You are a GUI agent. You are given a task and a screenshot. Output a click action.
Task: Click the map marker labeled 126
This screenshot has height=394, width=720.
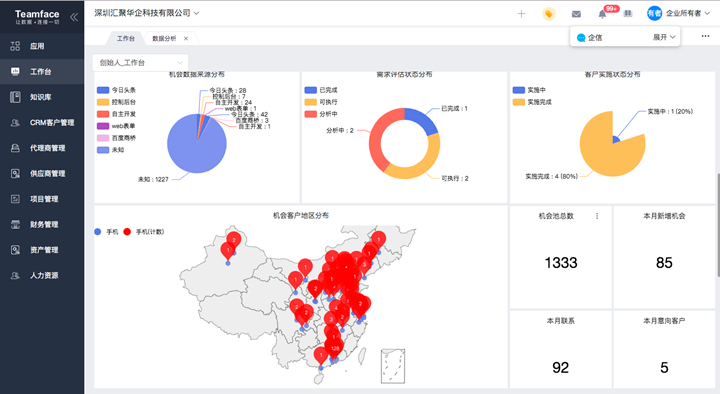(x=335, y=349)
